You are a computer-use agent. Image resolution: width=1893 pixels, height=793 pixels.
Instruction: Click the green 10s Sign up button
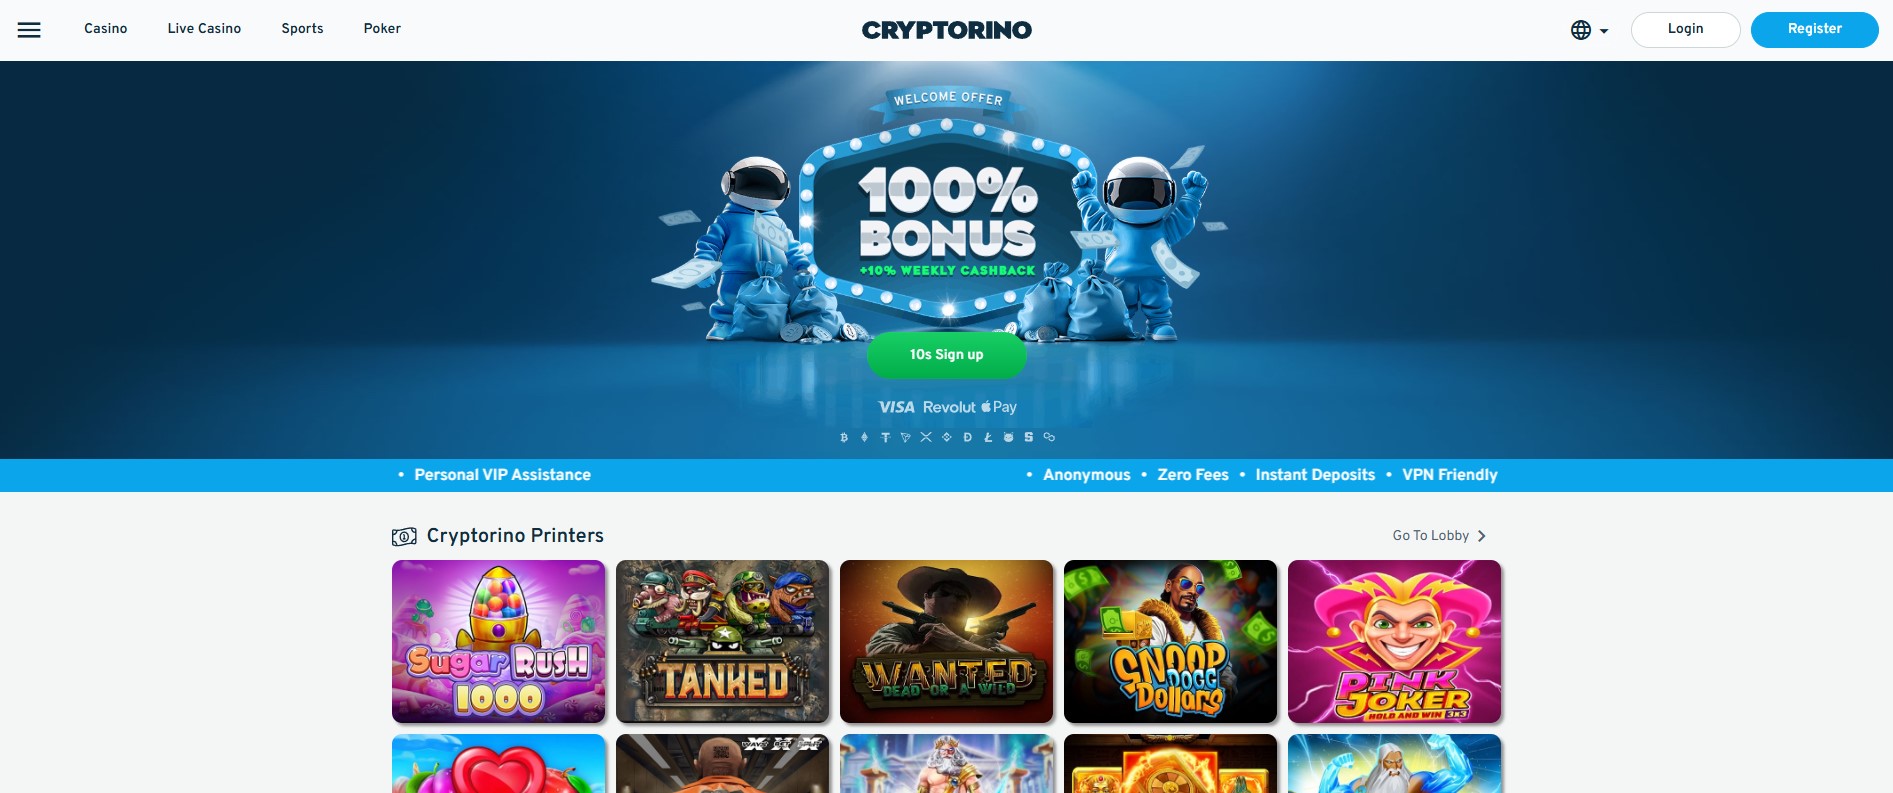947,355
